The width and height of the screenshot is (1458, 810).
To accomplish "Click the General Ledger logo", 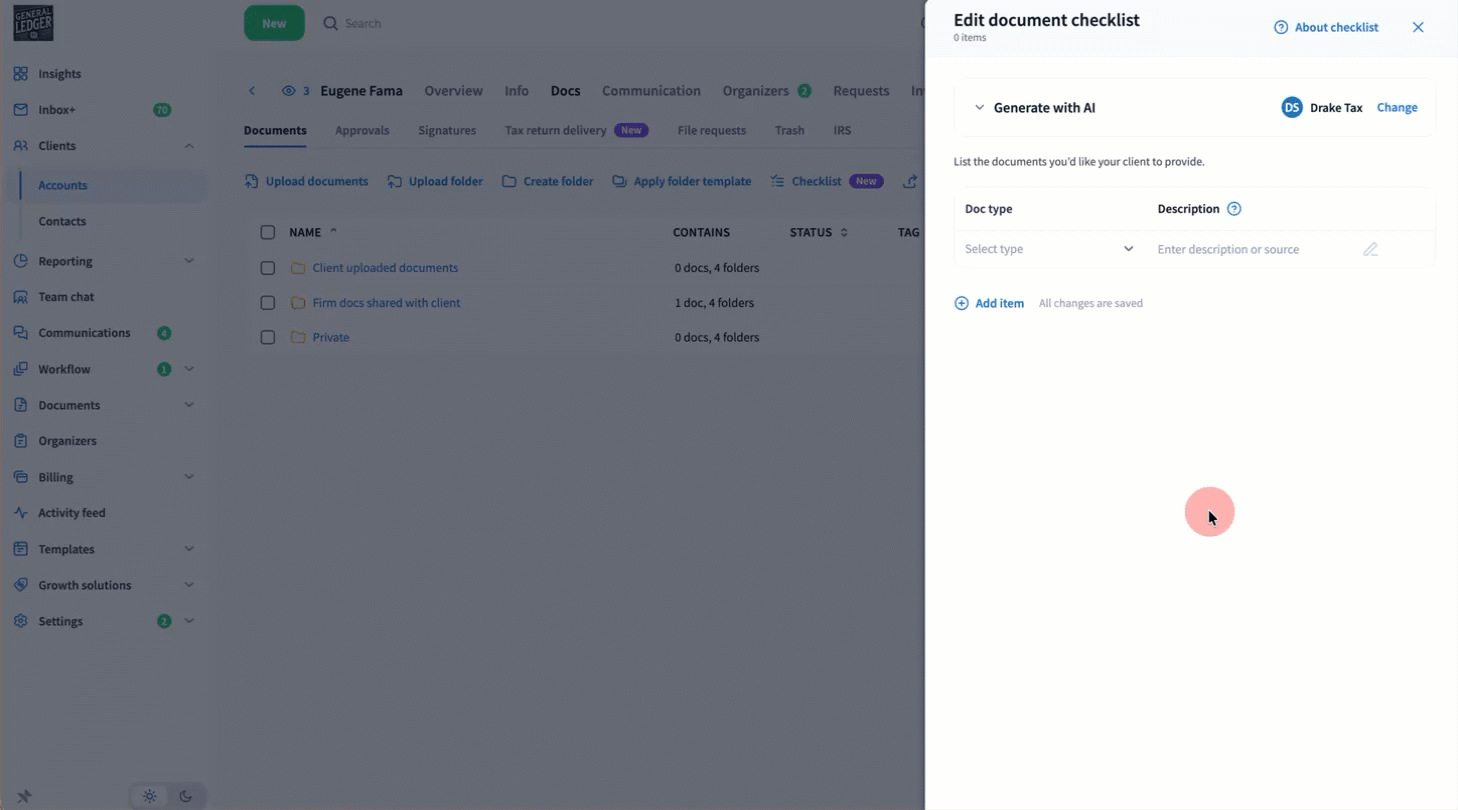I will (x=33, y=23).
